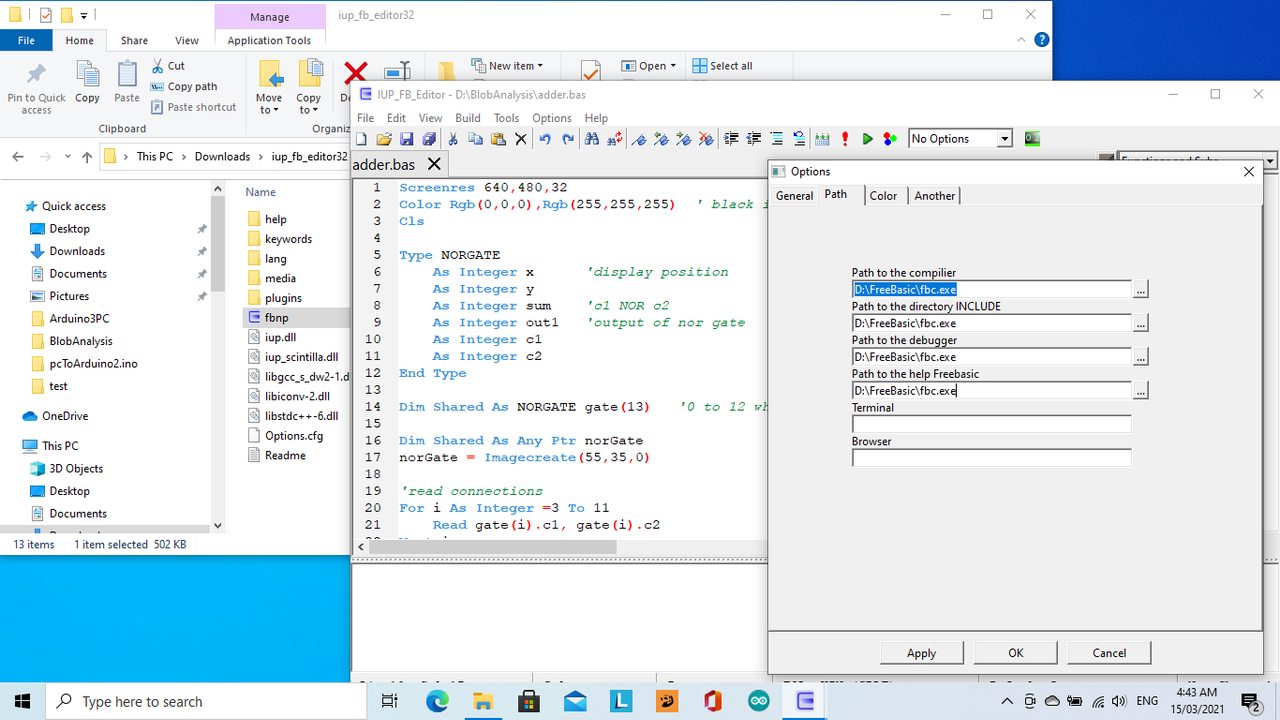Select Options.cfg in the Explorer file list
Viewport: 1280px width, 720px height.
[x=293, y=436]
